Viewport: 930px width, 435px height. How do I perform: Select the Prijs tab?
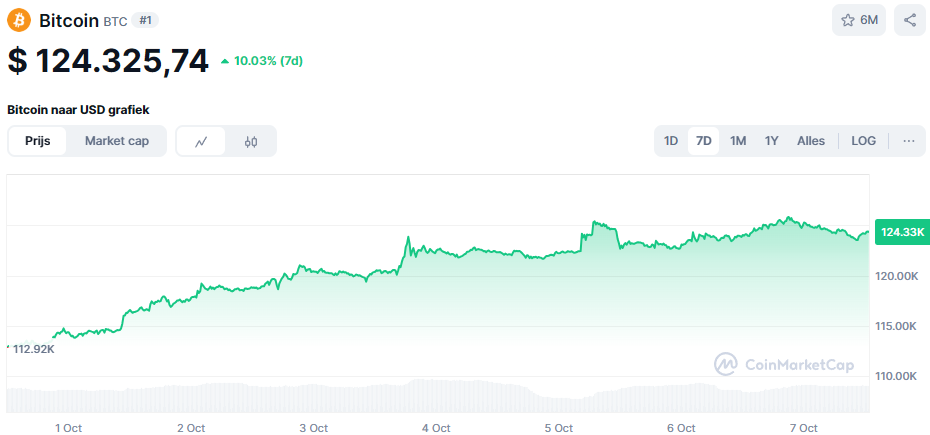point(37,141)
